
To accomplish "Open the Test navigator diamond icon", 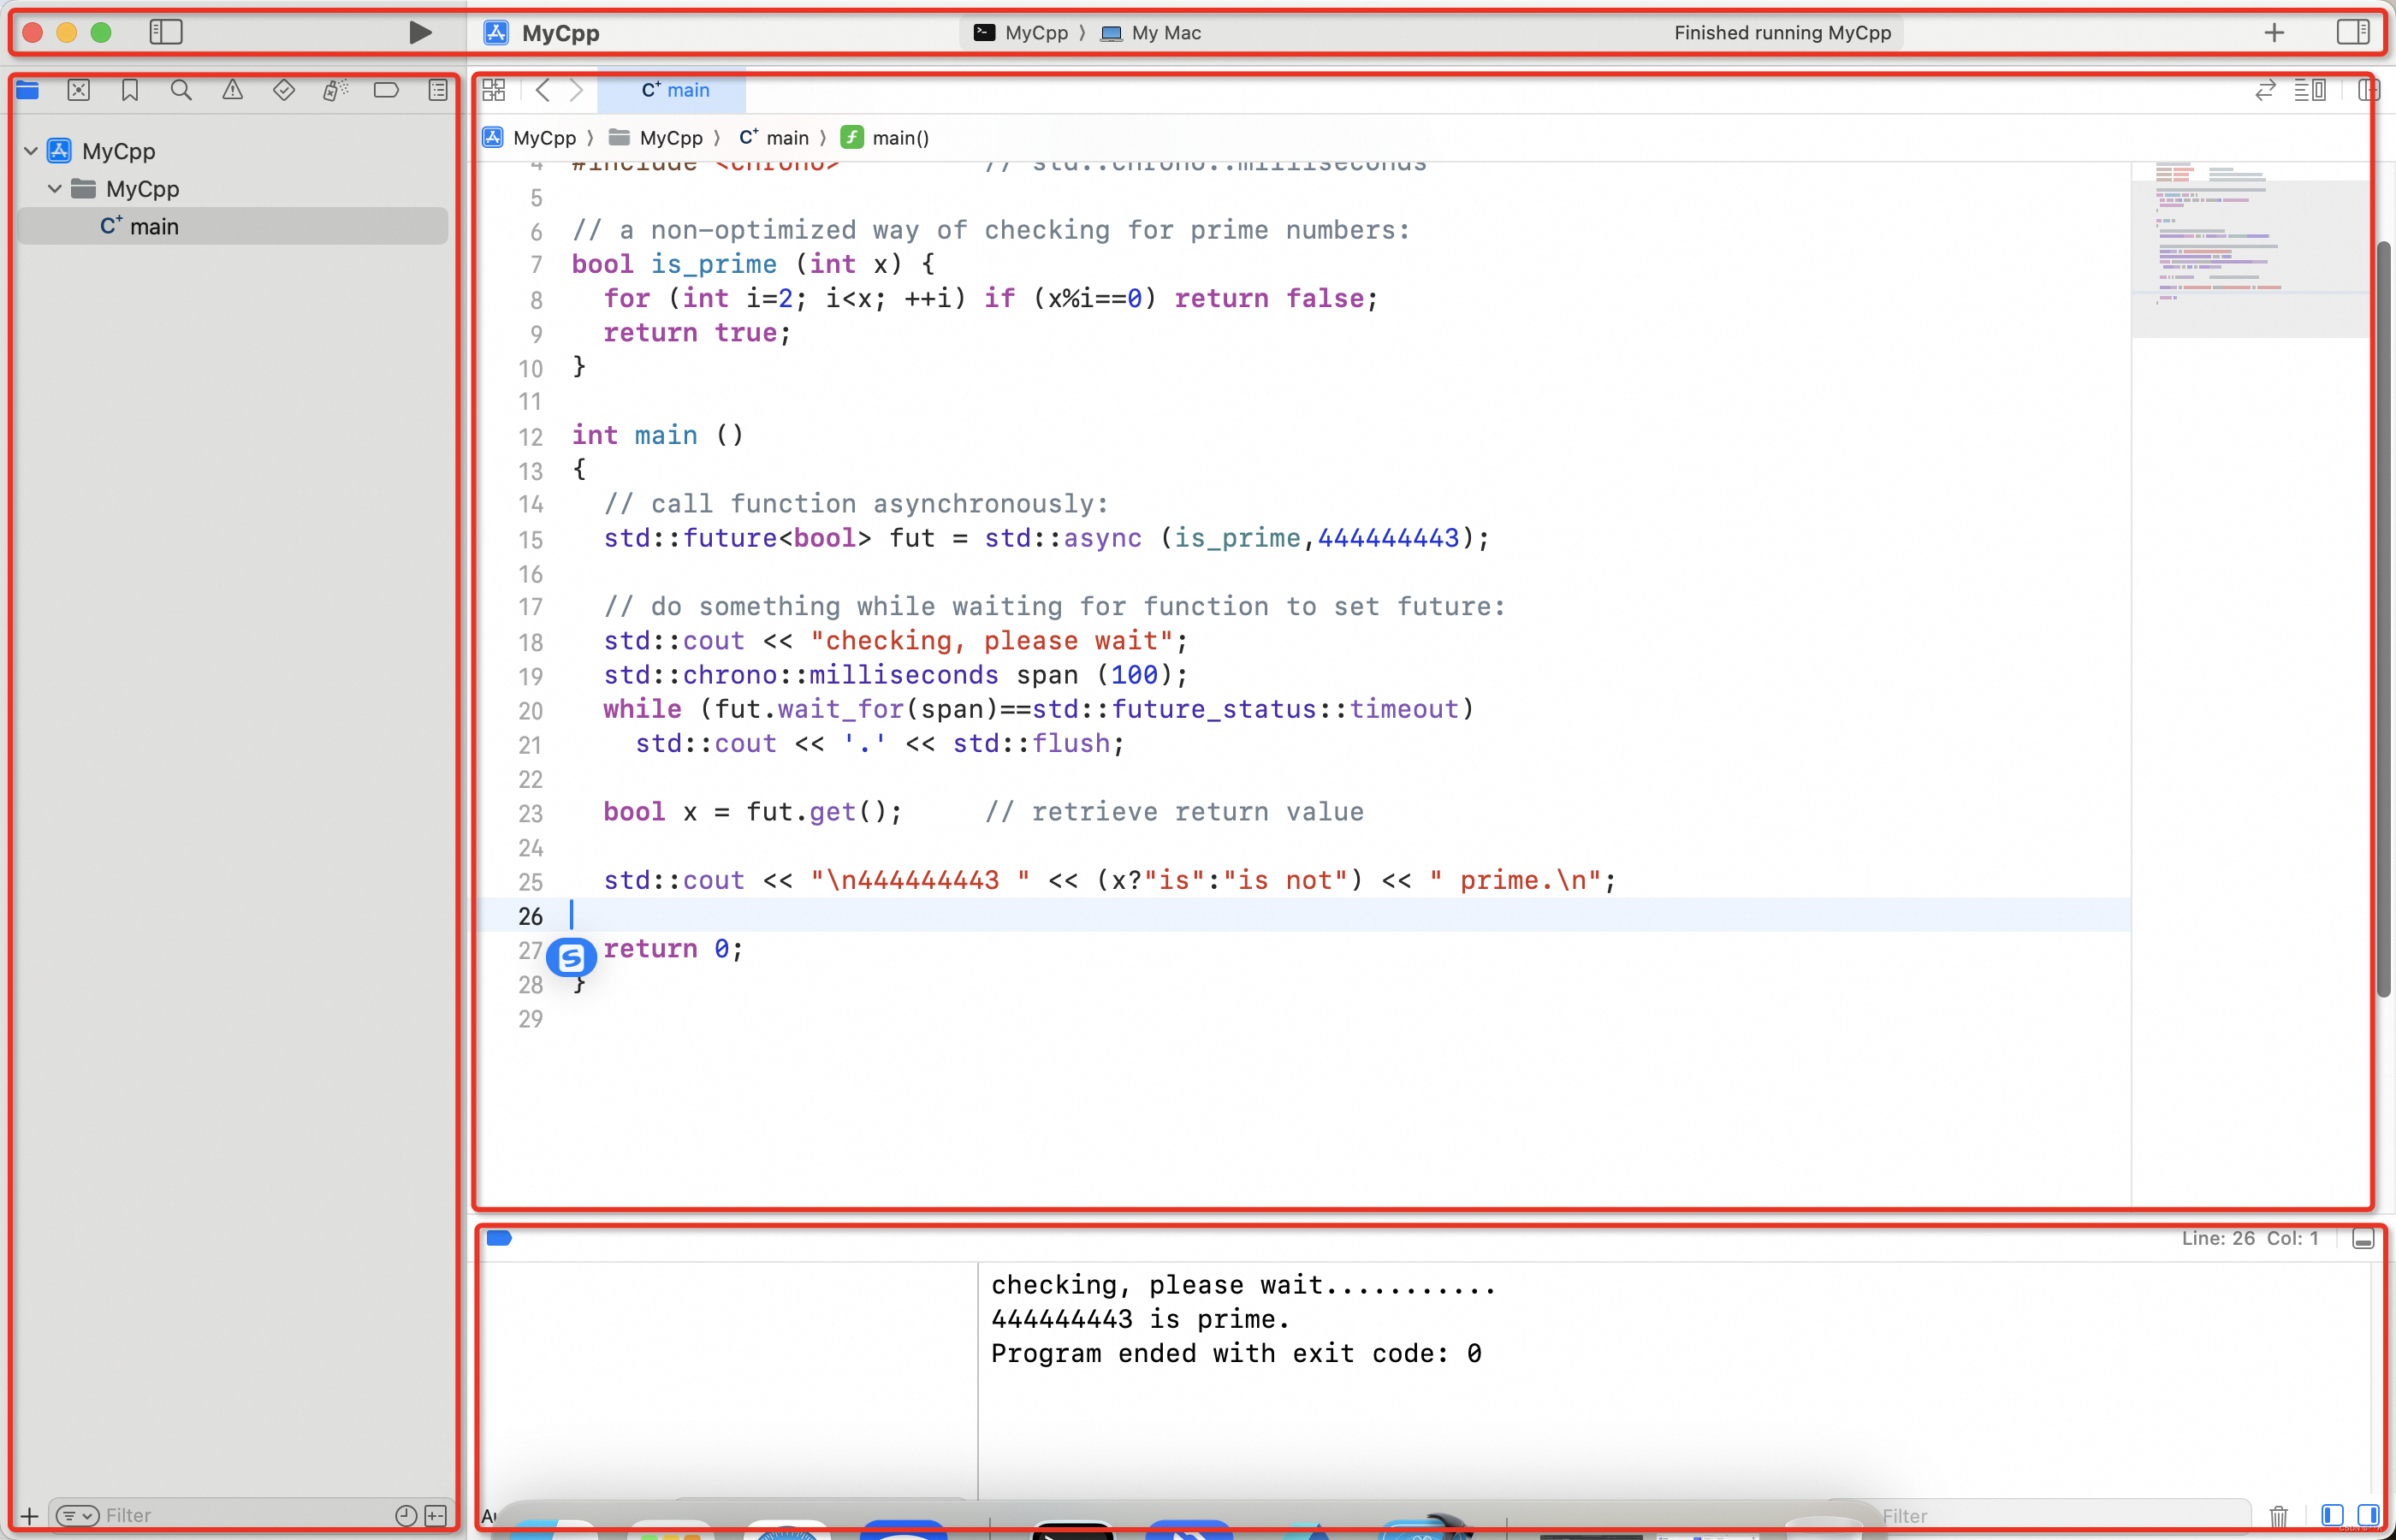I will [x=284, y=91].
